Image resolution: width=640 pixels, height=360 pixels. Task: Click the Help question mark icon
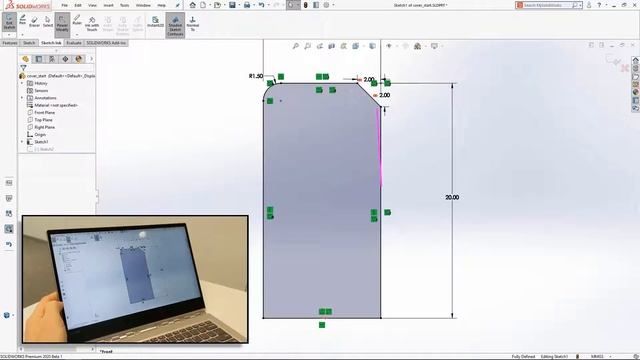click(x=599, y=5)
